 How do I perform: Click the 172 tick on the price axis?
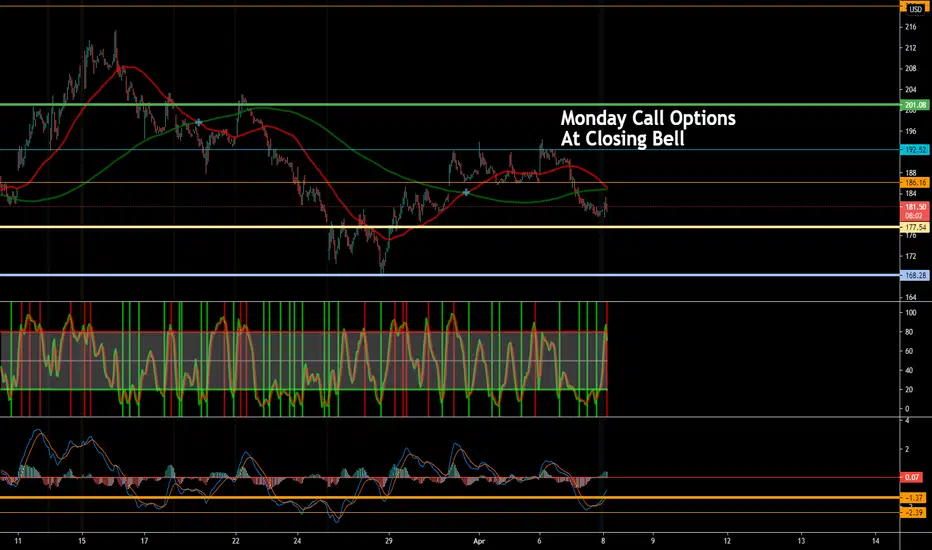tap(911, 256)
